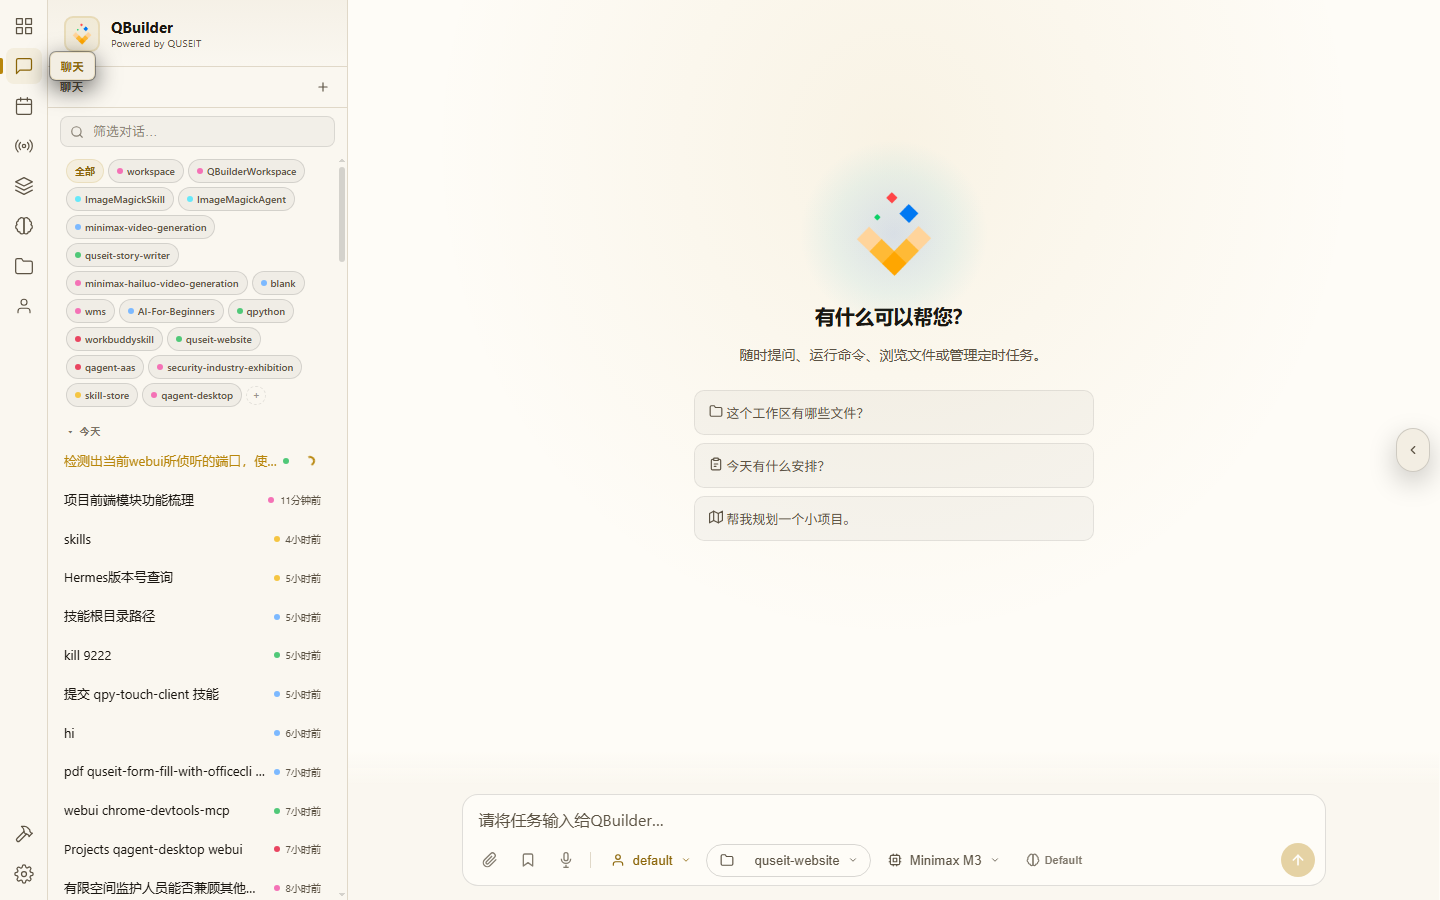1440x900 pixels.
Task: Filter by the qpython tag
Action: pyautogui.click(x=261, y=311)
